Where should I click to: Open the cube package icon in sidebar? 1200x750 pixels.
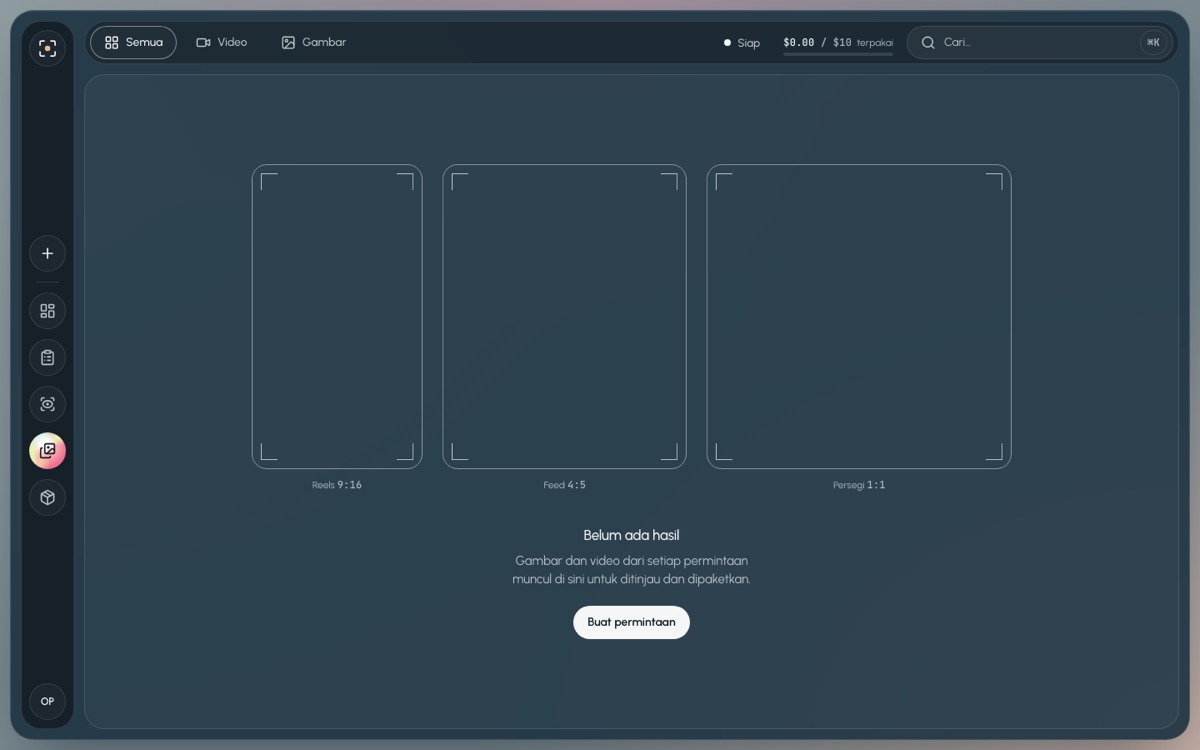(x=47, y=497)
